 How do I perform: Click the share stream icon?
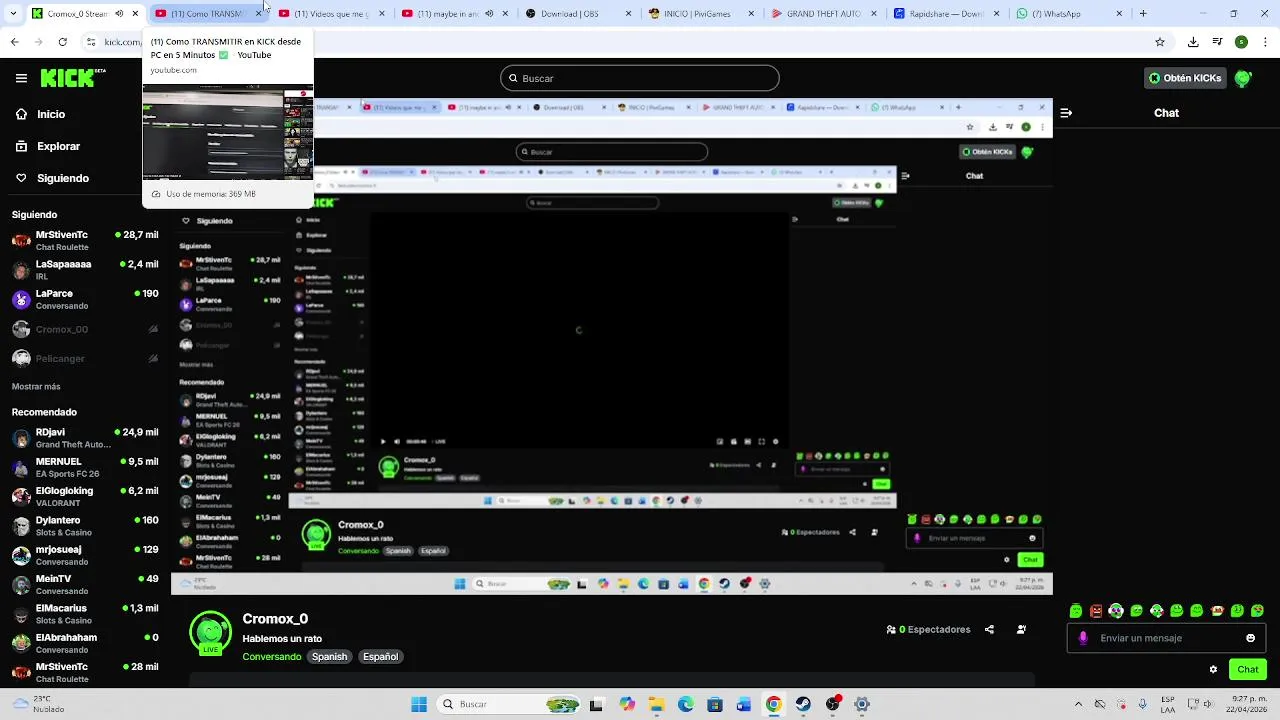coord(989,630)
